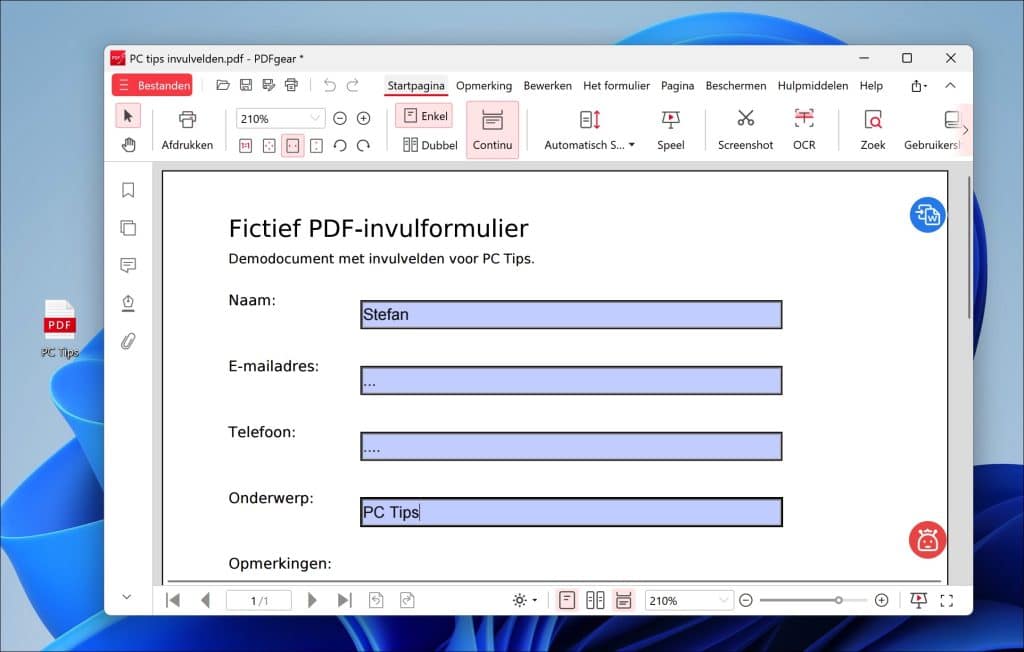Image resolution: width=1024 pixels, height=652 pixels.
Task: Undo the last action
Action: pyautogui.click(x=330, y=85)
